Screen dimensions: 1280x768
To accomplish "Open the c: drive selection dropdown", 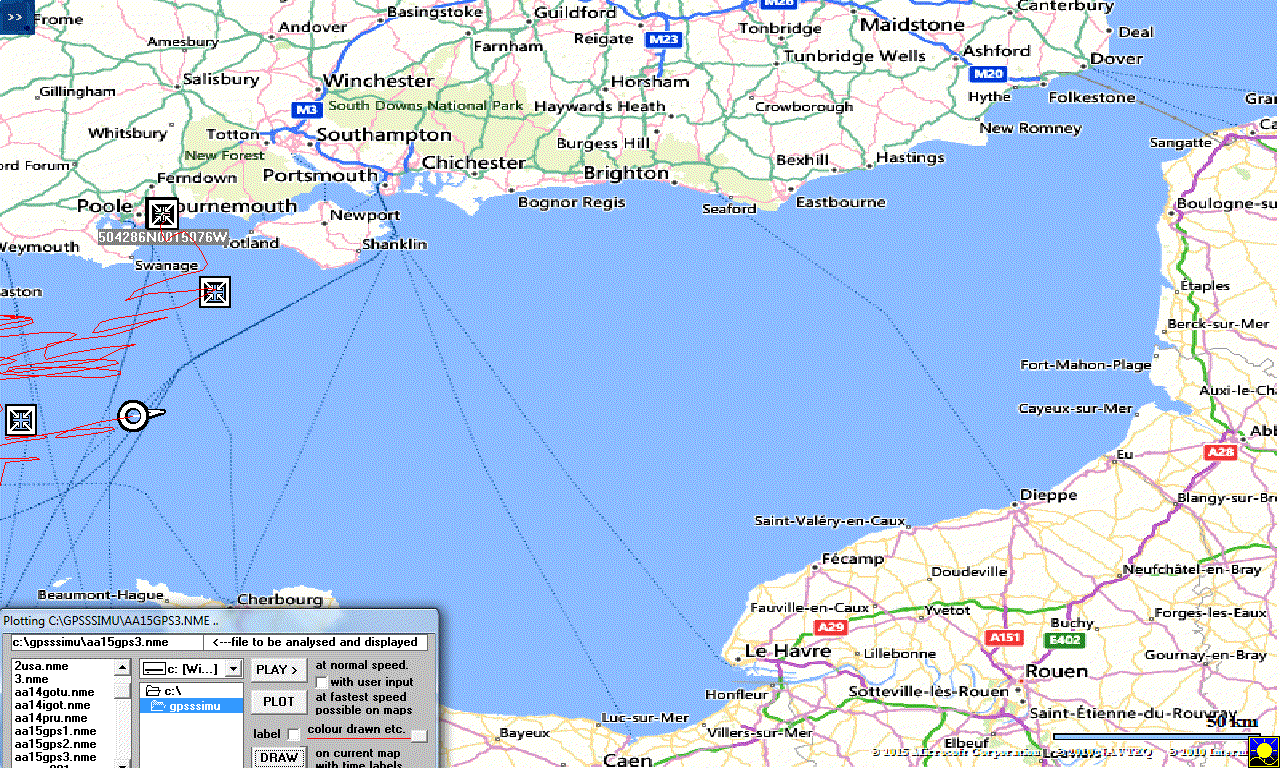I will (x=233, y=668).
